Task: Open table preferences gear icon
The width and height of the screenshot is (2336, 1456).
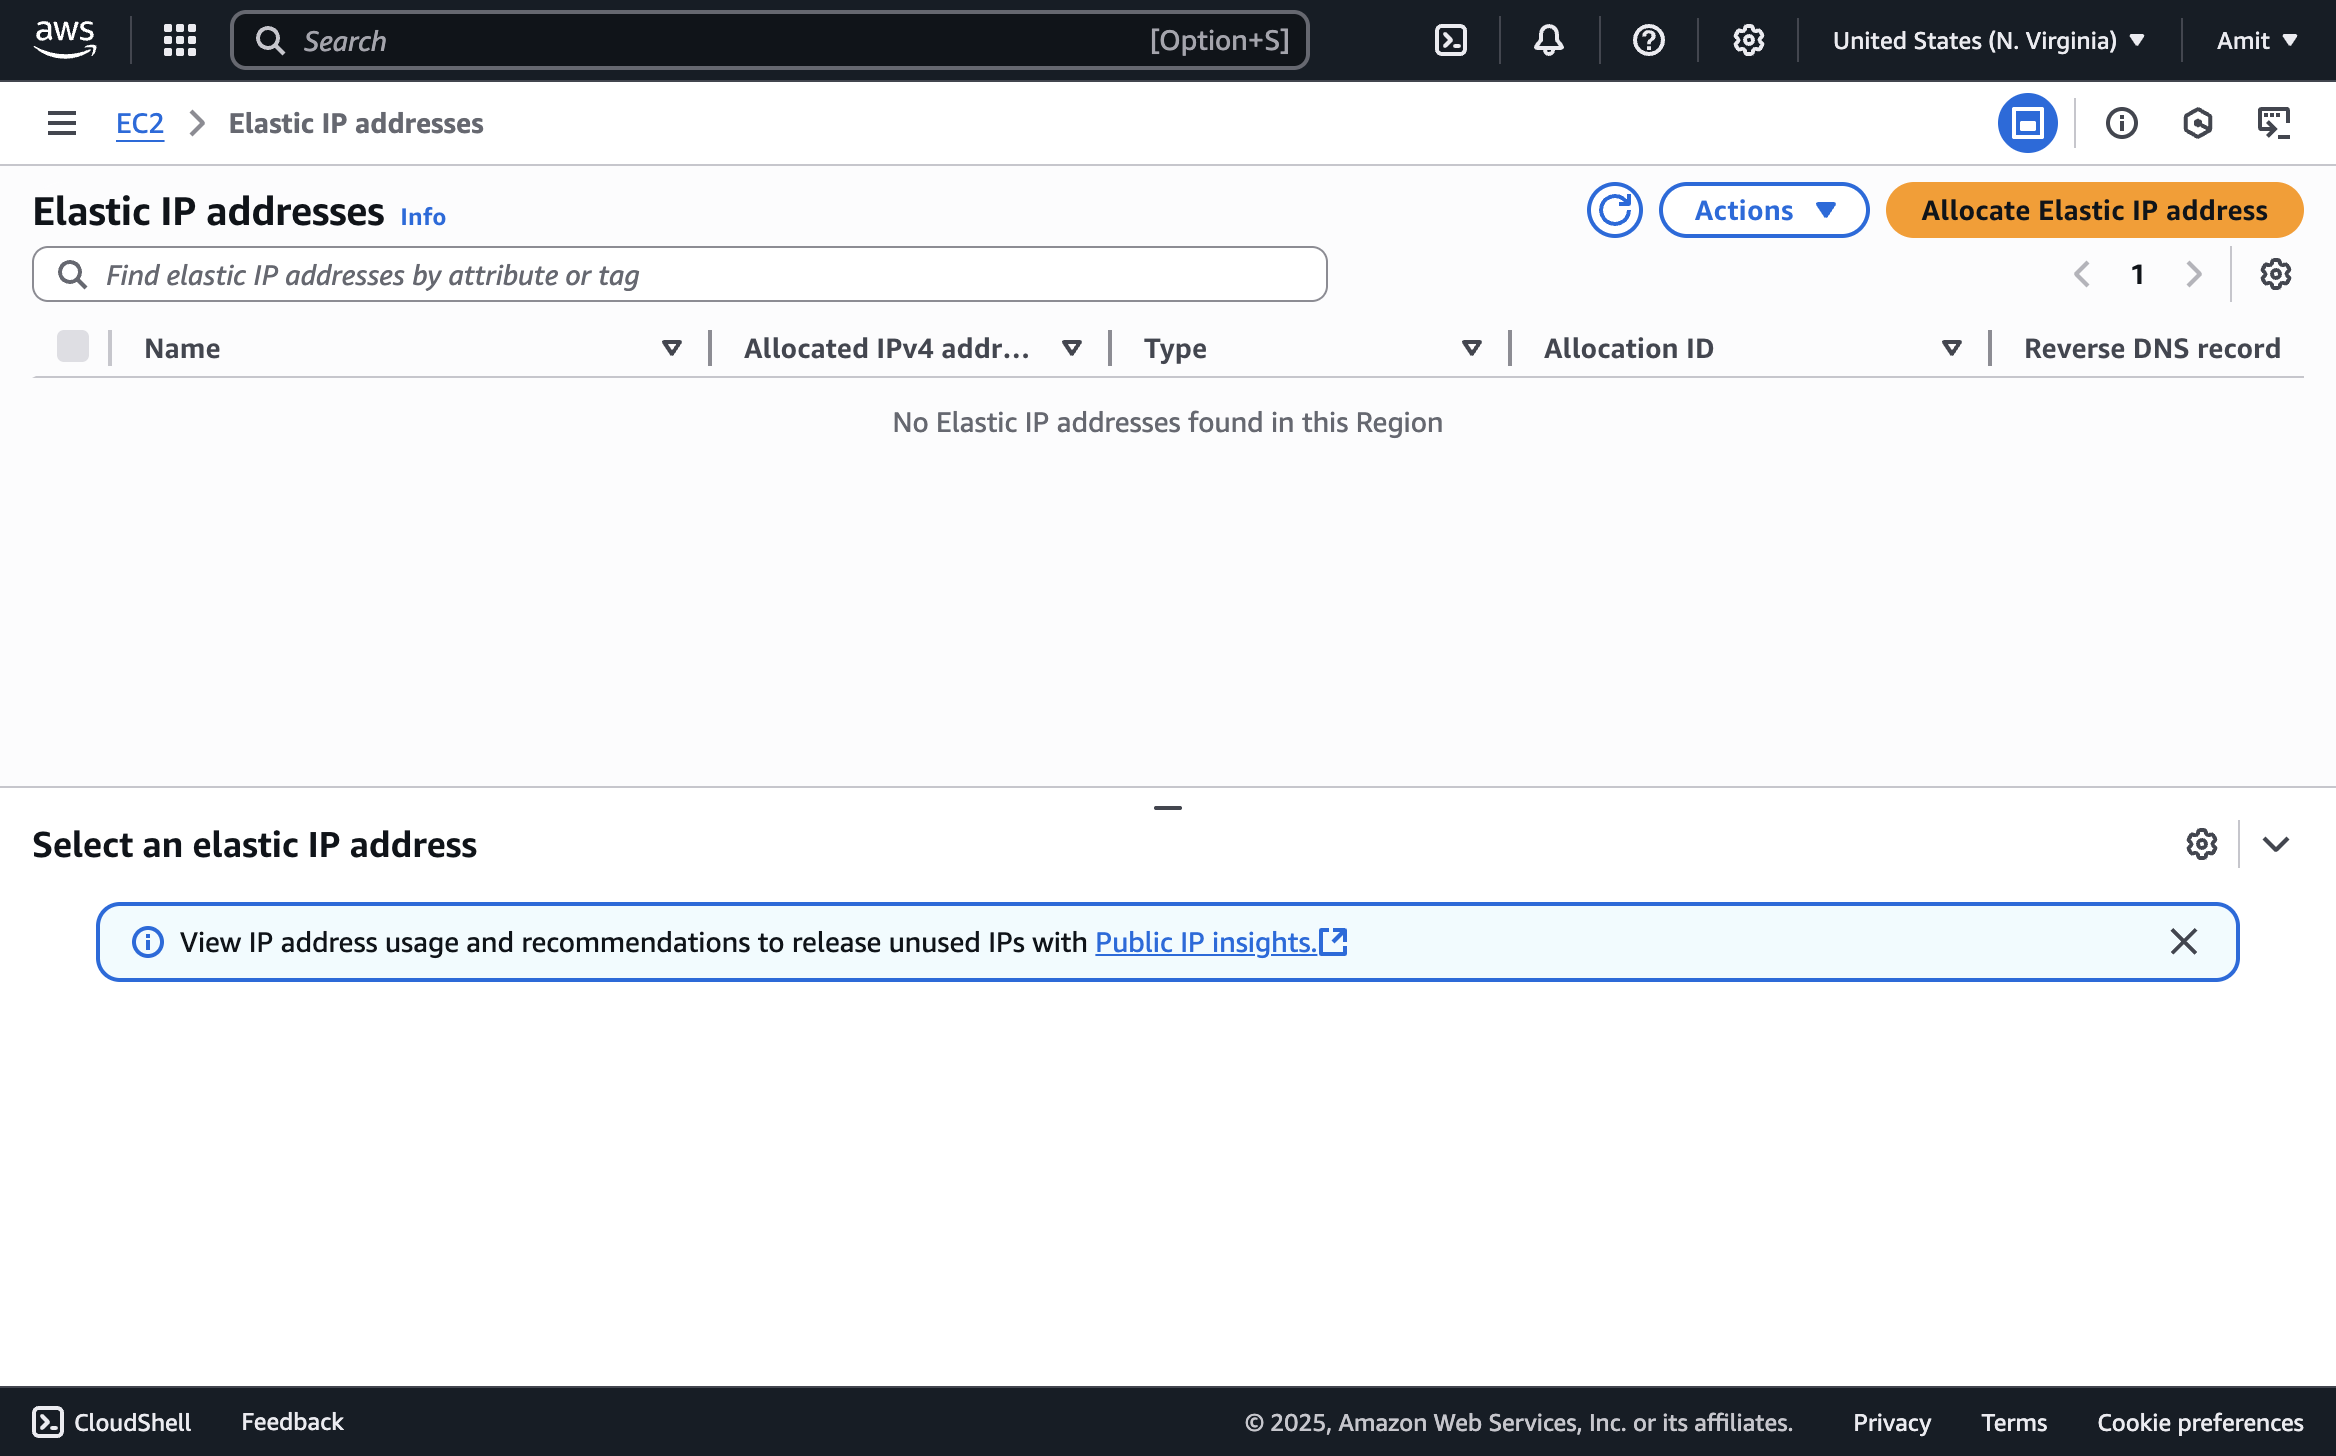Action: 2275,274
